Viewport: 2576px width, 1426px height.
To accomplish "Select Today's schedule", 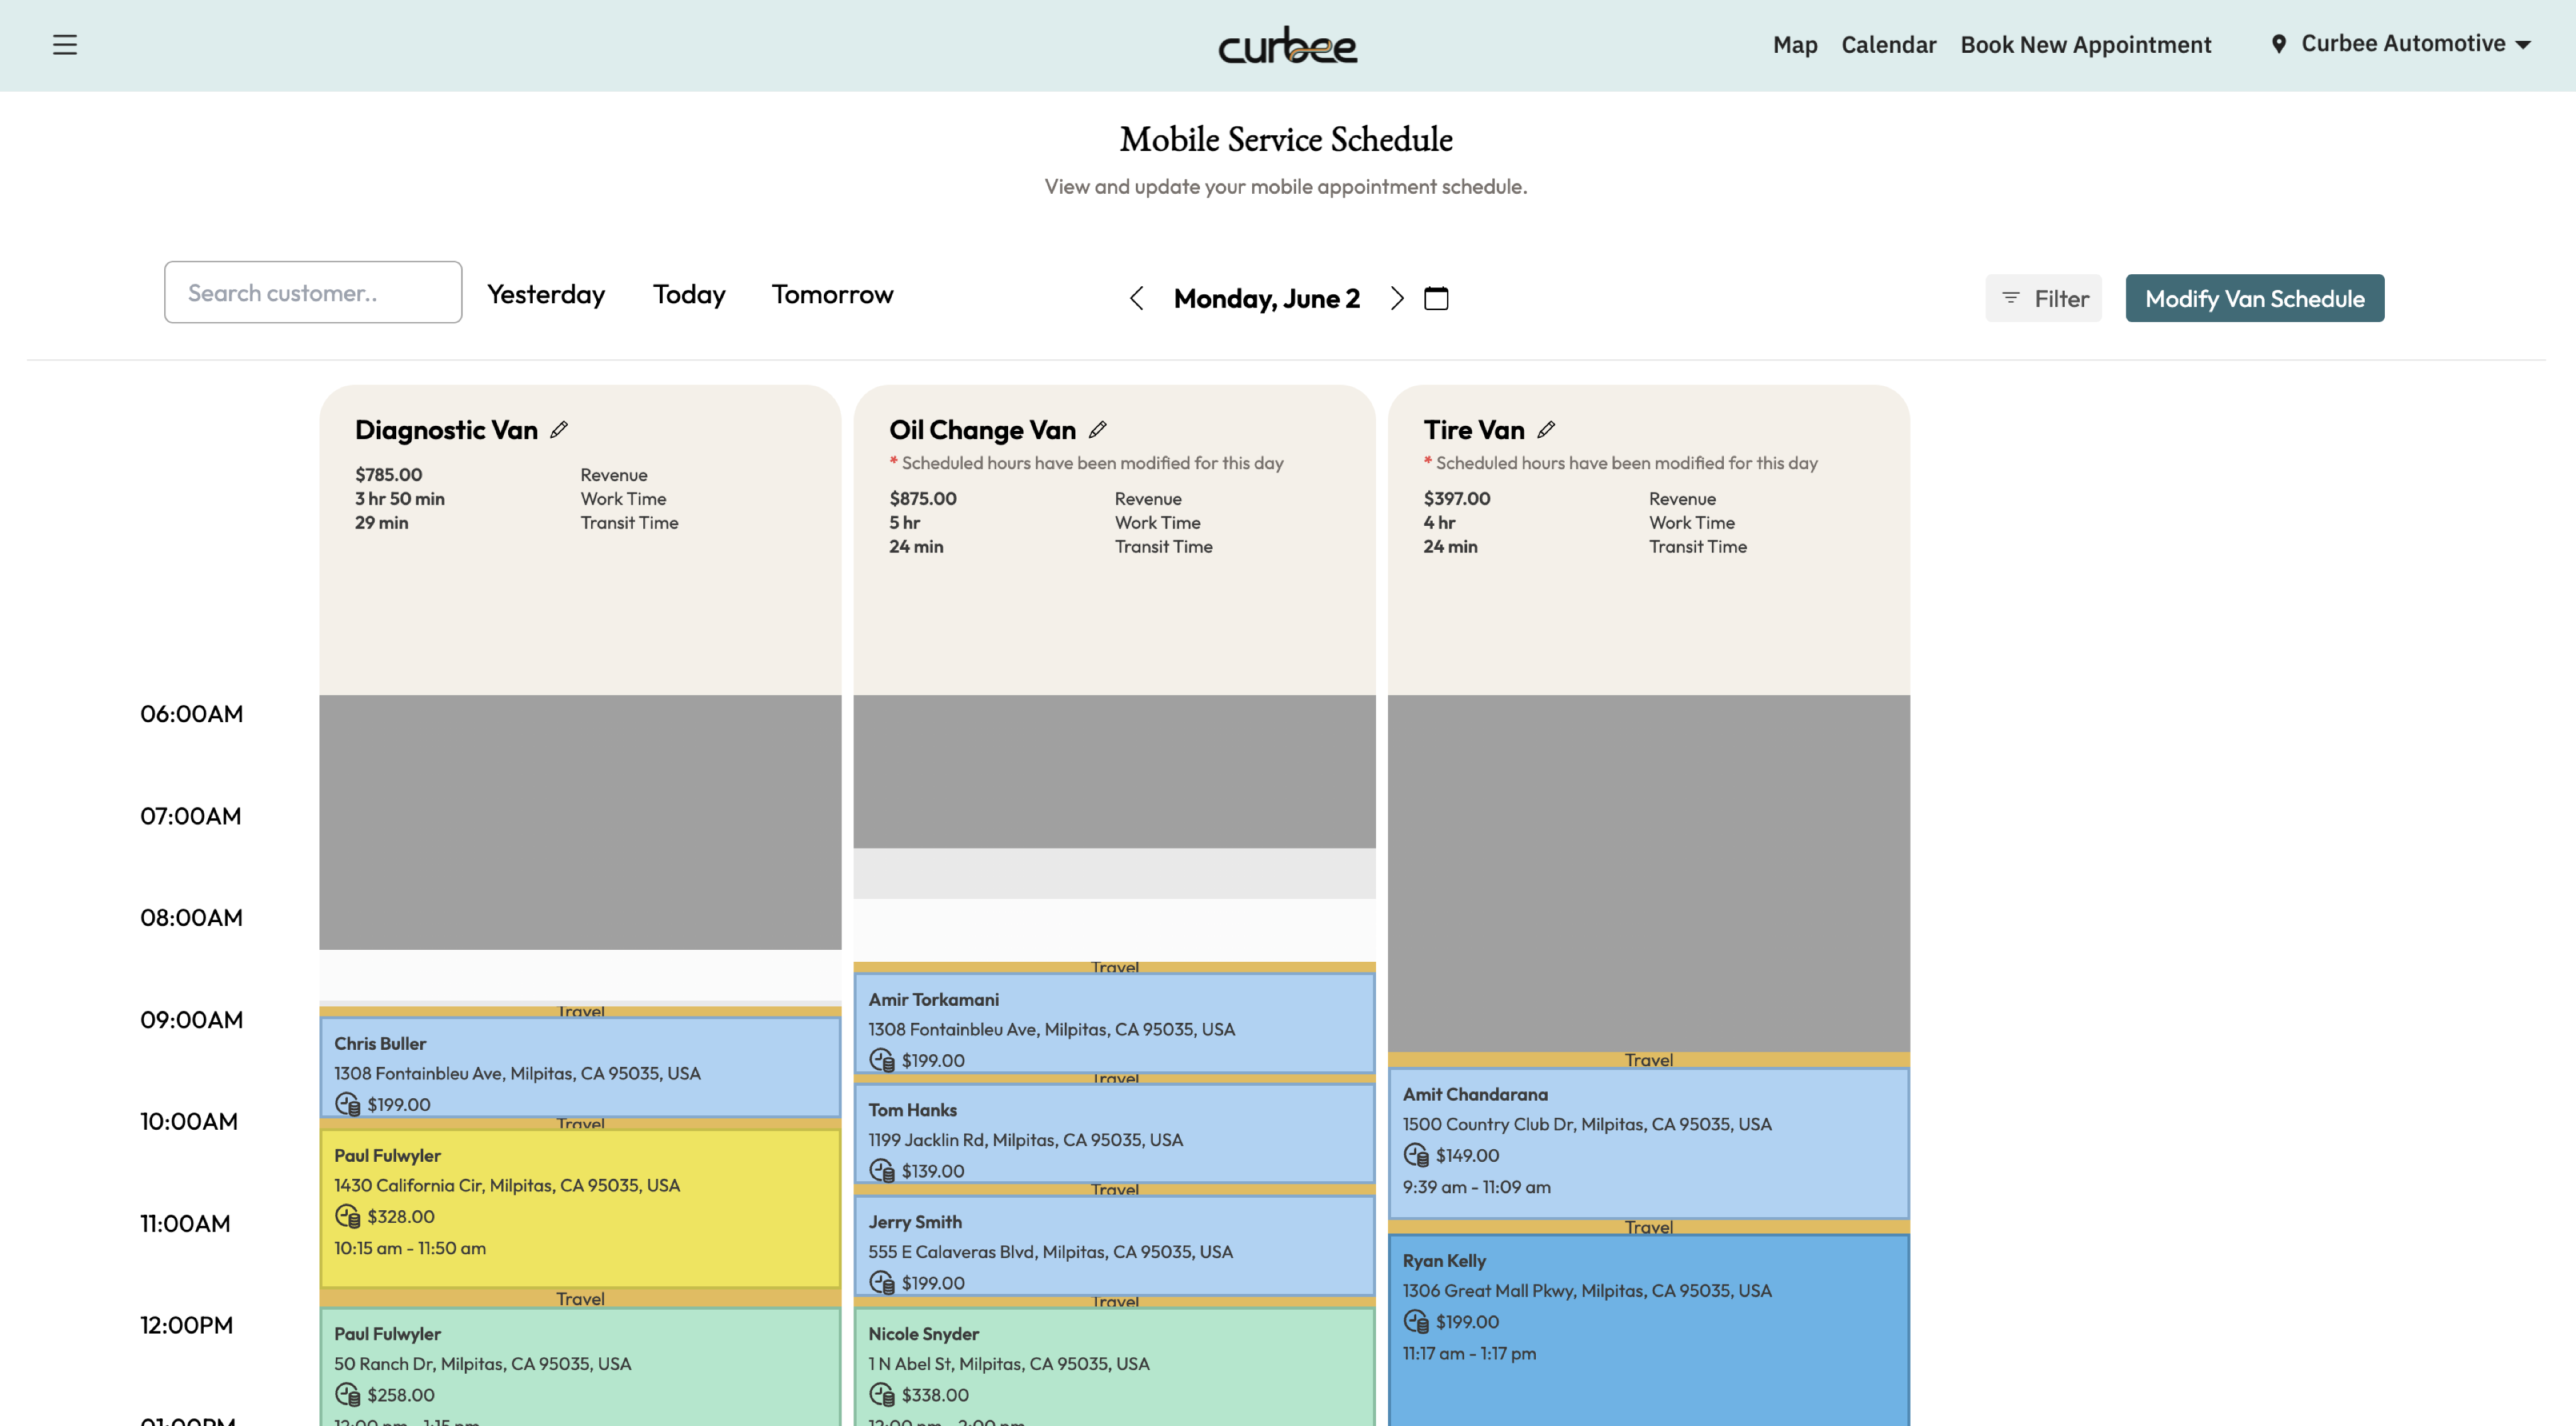I will [x=689, y=294].
